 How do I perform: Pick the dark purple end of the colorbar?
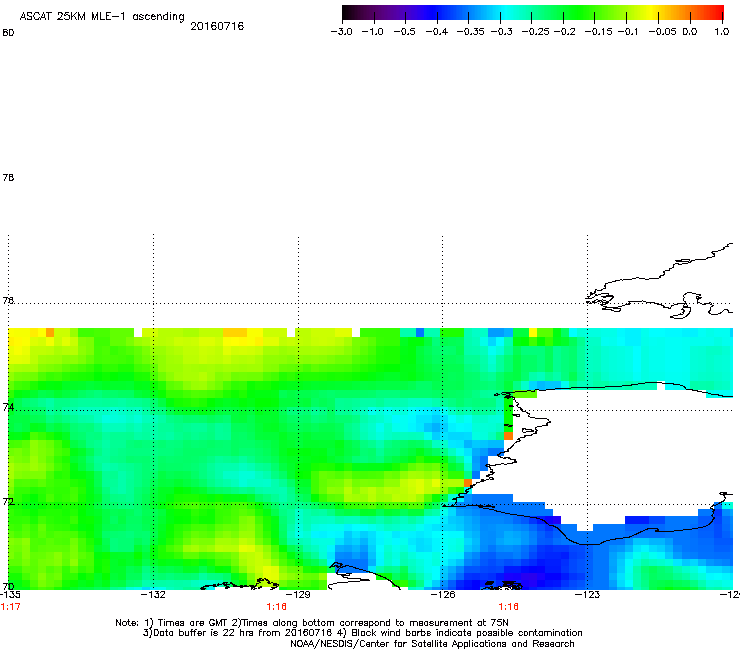[350, 12]
